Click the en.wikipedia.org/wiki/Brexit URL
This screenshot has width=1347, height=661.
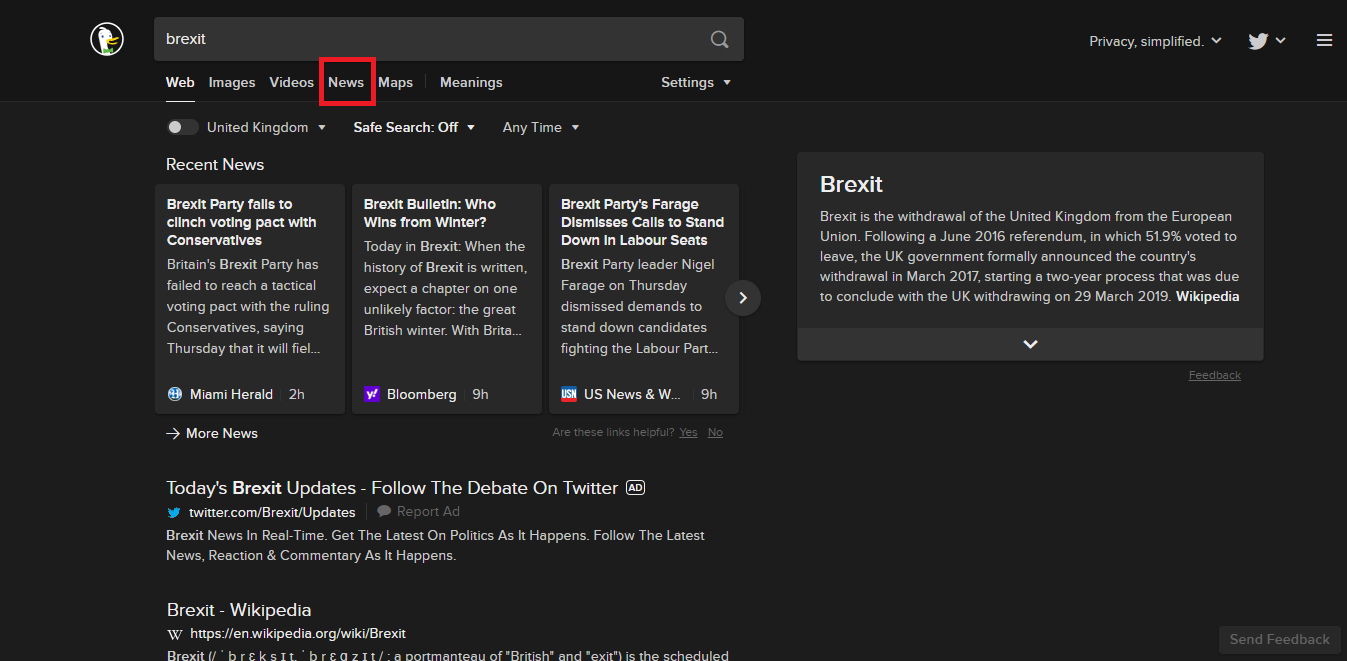[x=298, y=634]
